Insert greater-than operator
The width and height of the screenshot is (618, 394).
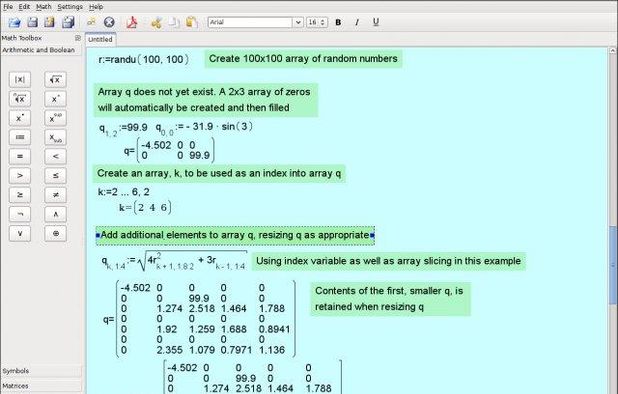click(20, 176)
